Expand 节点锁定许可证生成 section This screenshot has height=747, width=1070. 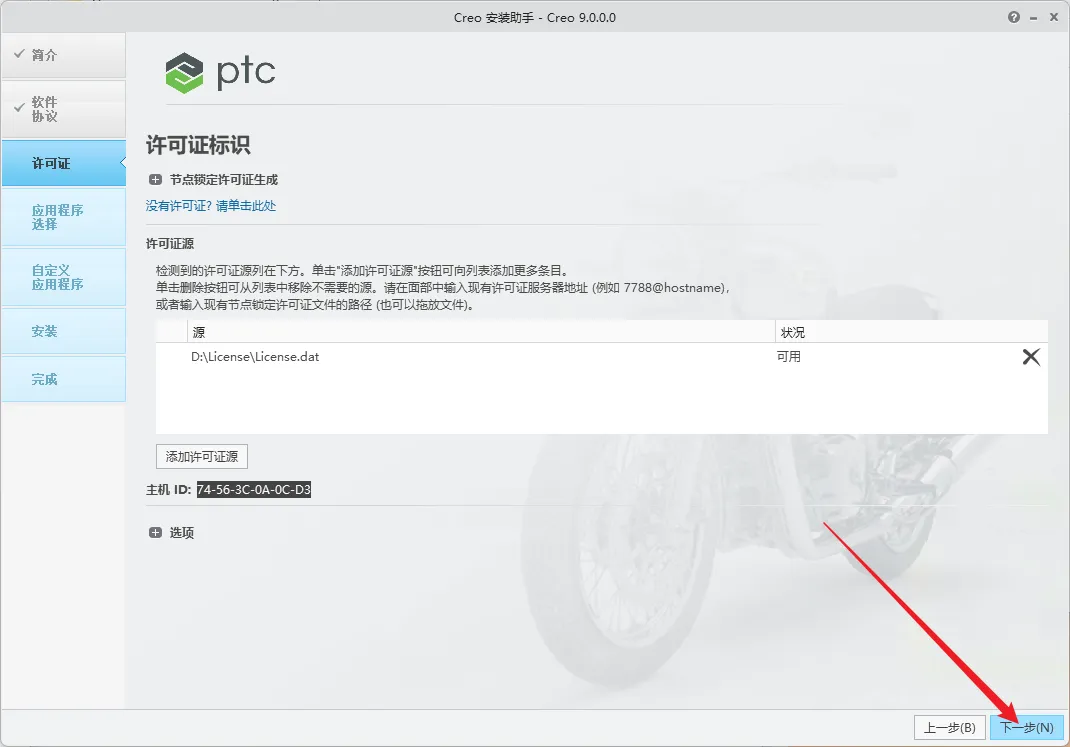pos(155,179)
